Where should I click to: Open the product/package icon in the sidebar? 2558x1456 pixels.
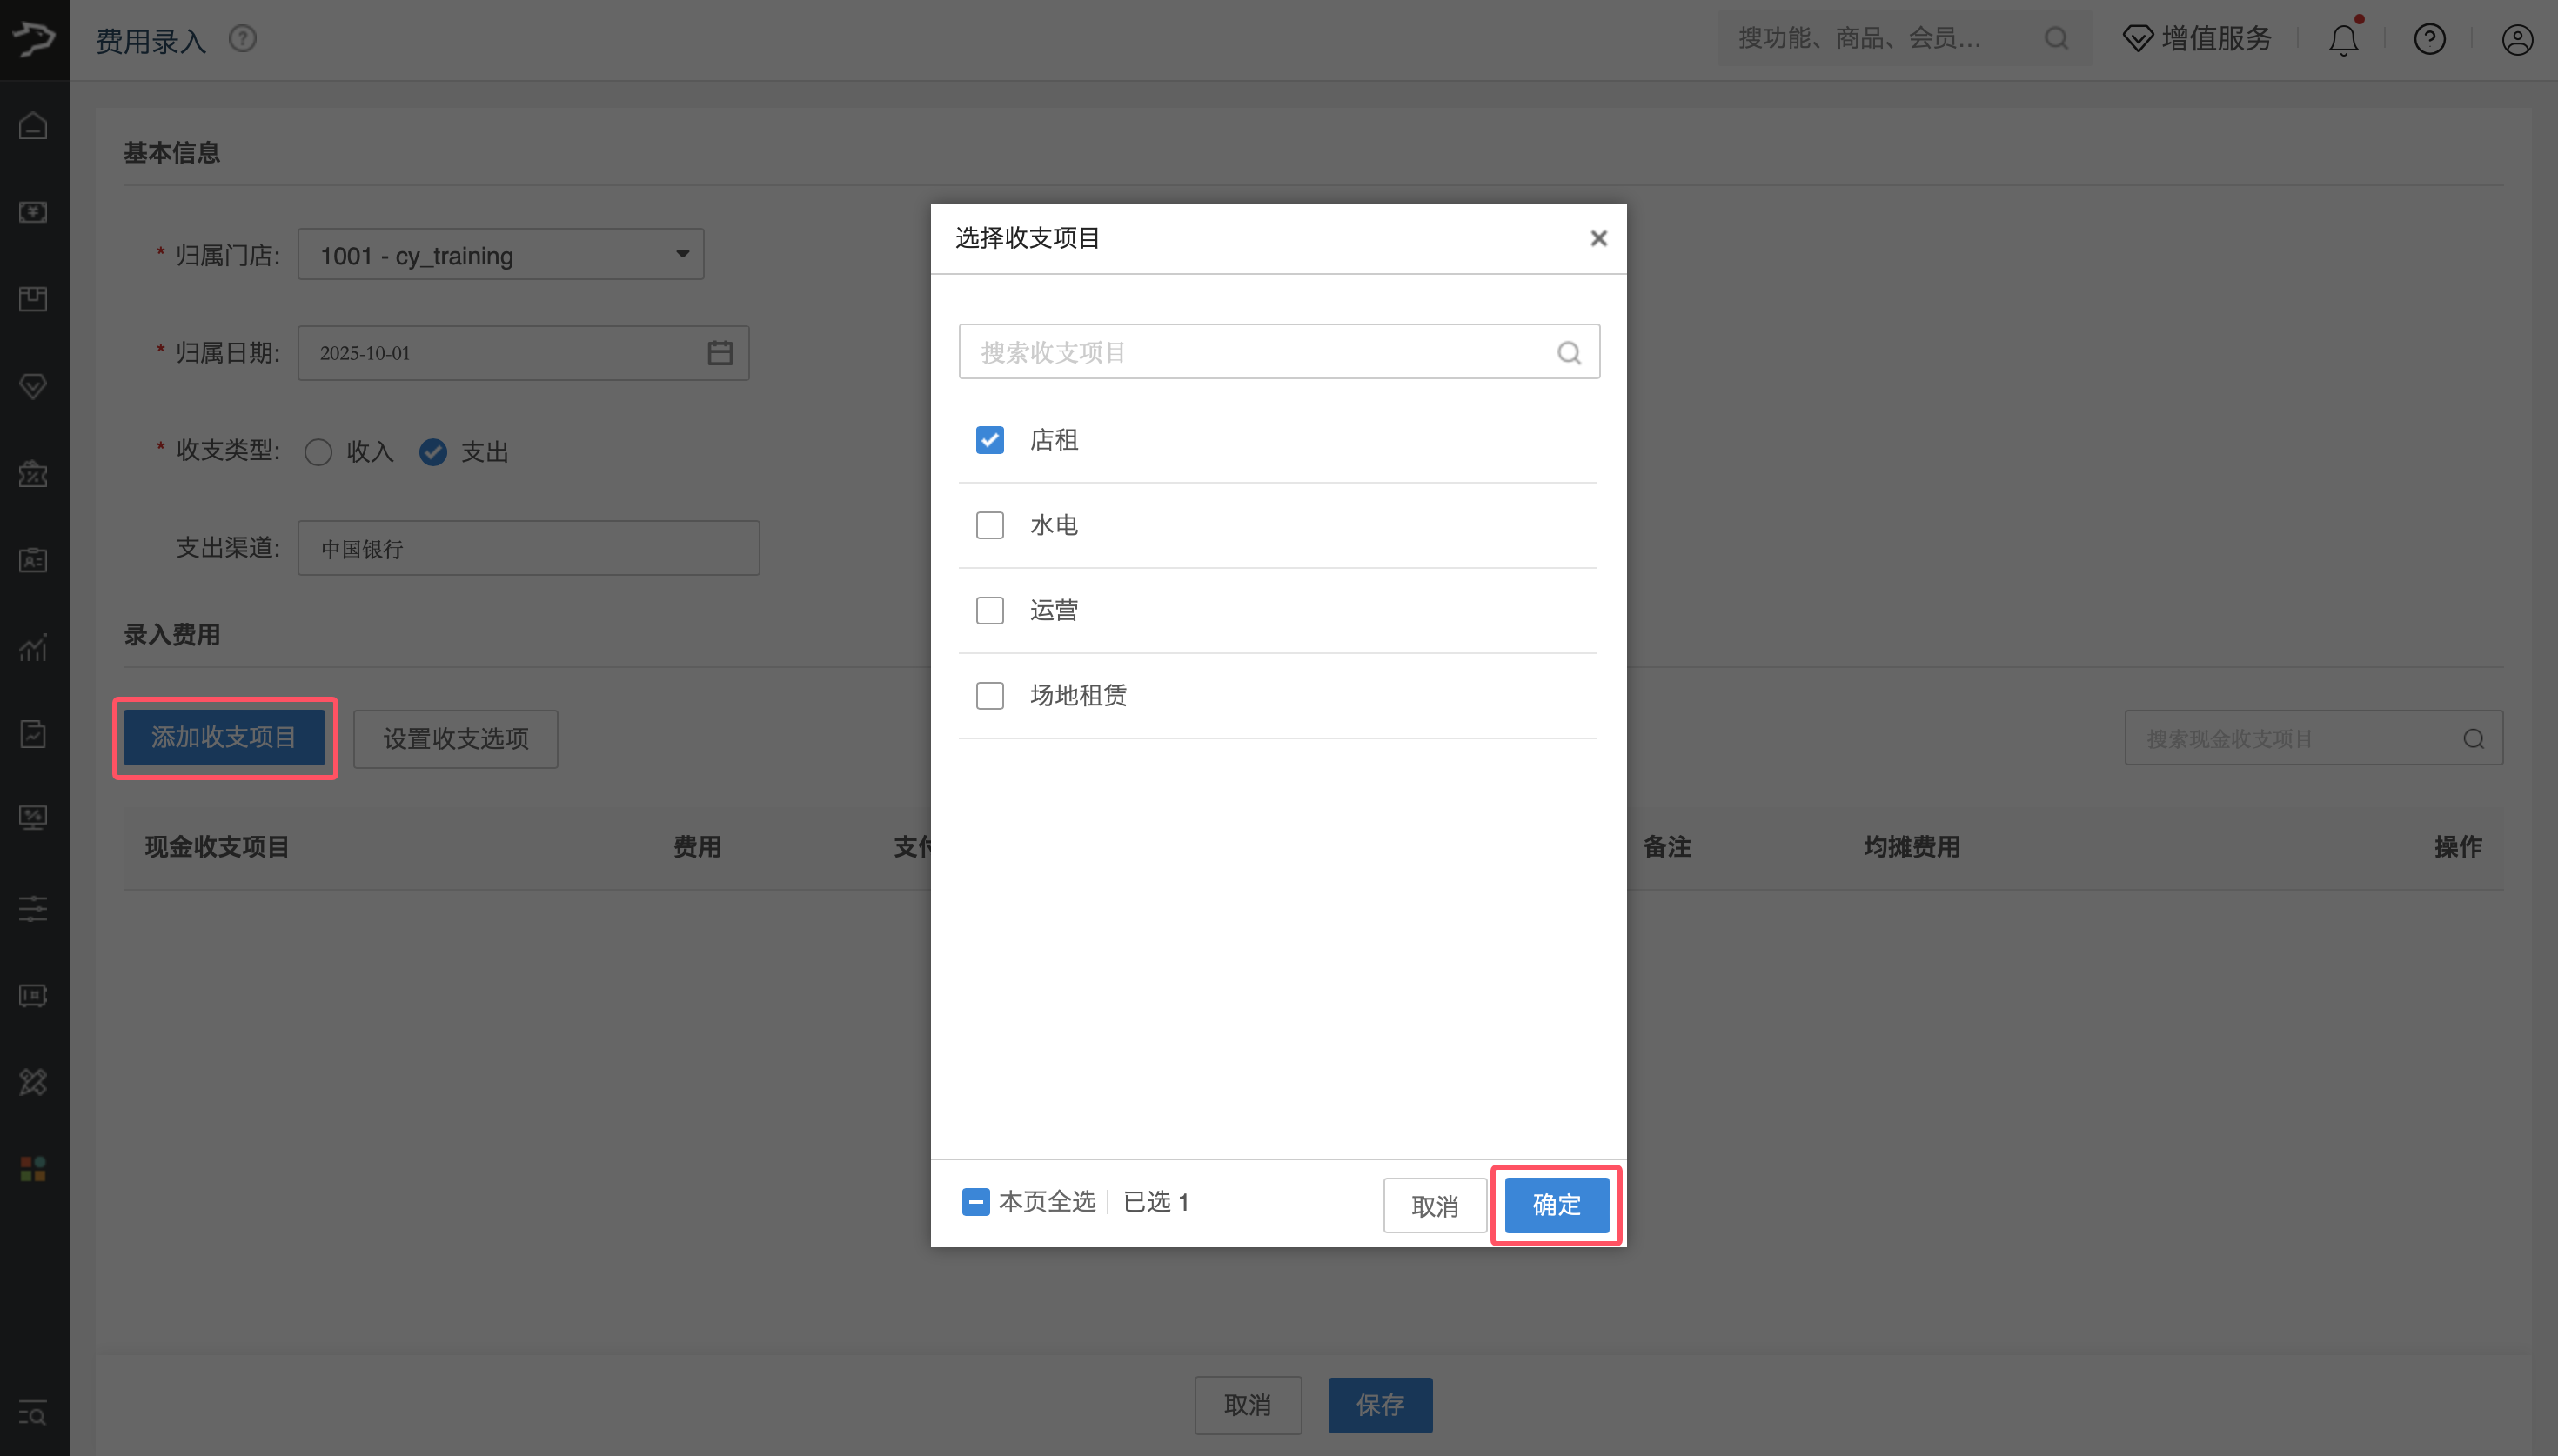pyautogui.click(x=33, y=298)
